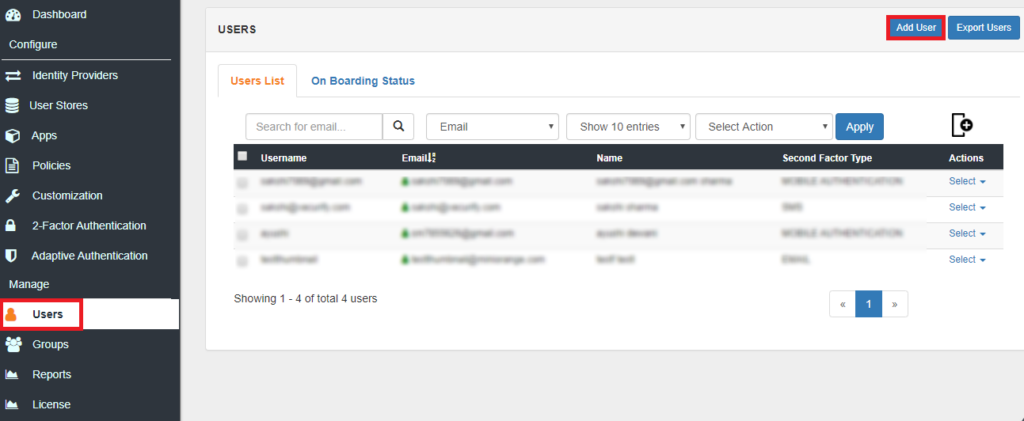Click the User Stores database icon
This screenshot has height=421, width=1024.
[x=13, y=105]
